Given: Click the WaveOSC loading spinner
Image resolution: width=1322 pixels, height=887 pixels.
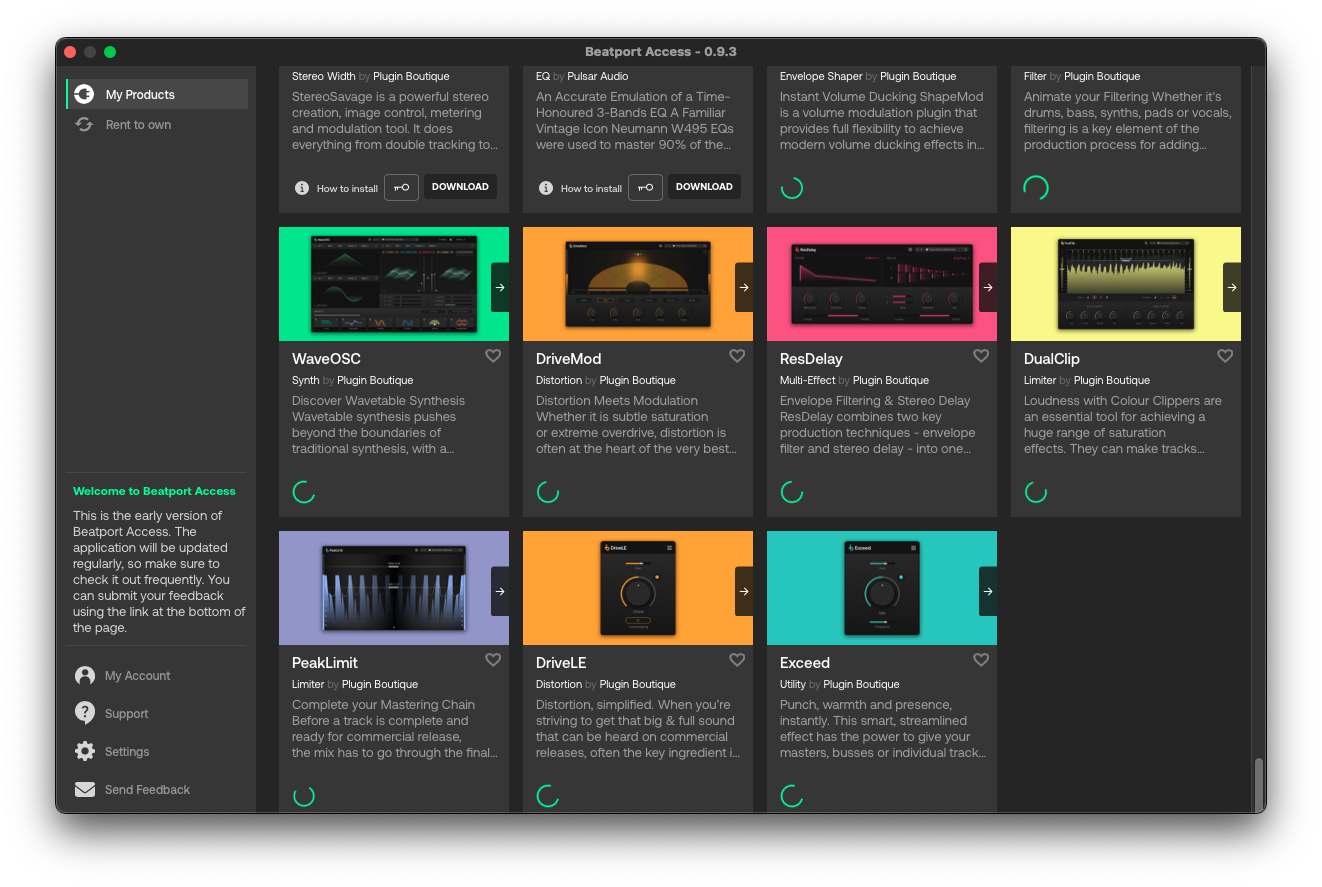Looking at the screenshot, I should click(304, 492).
